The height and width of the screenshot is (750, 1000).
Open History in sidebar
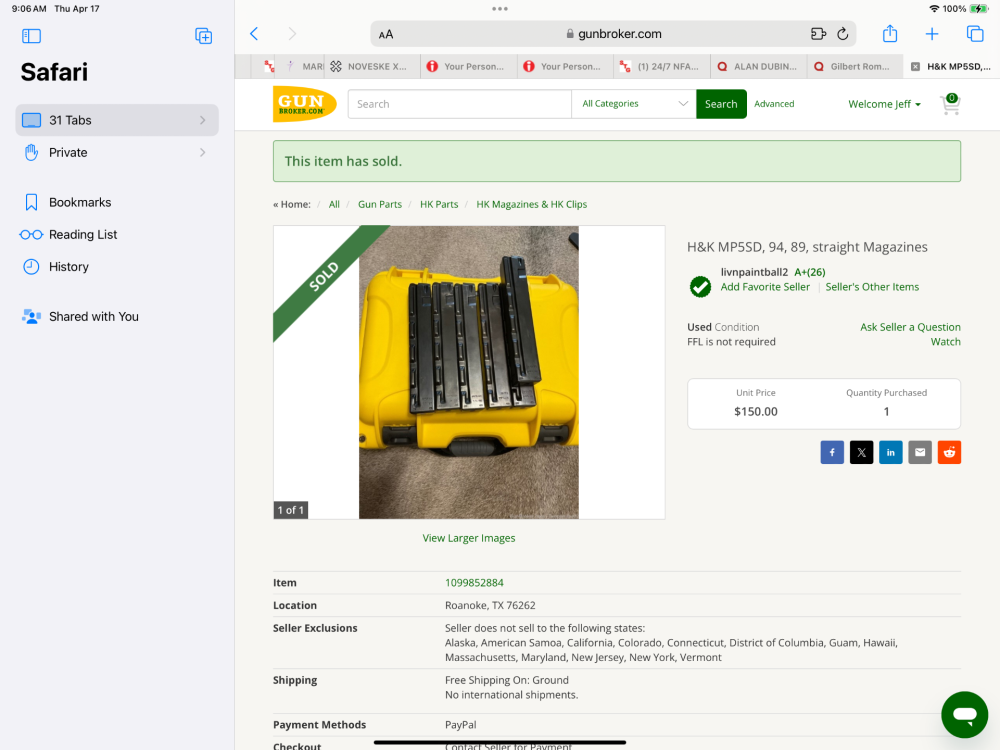click(56, 267)
